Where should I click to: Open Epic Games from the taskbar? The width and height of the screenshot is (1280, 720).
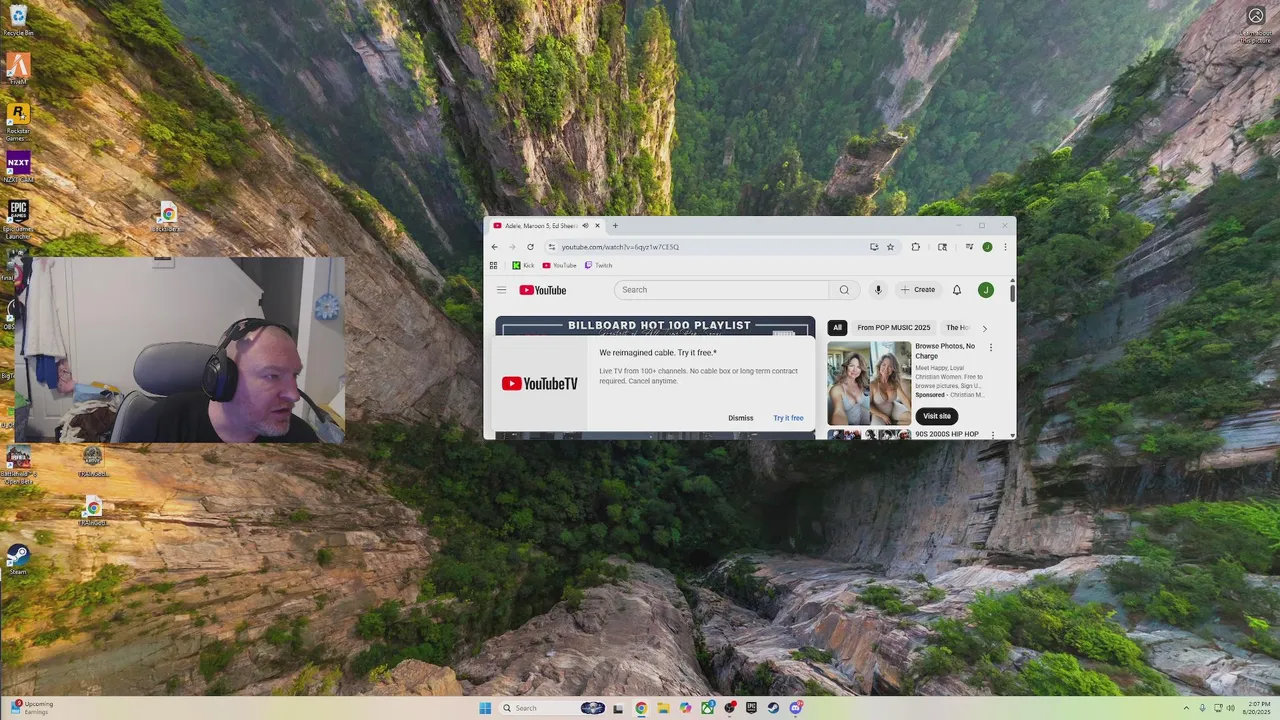click(x=751, y=708)
